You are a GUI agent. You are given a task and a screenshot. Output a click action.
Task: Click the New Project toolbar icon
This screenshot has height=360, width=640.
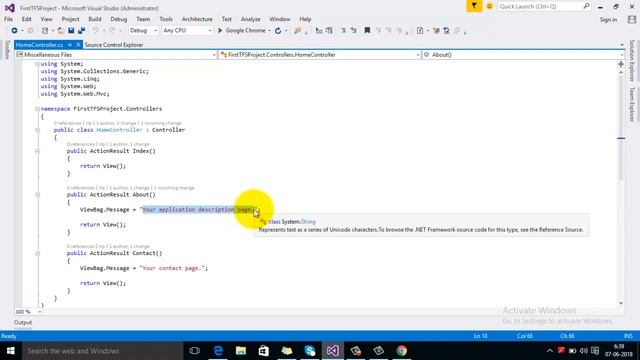45,31
